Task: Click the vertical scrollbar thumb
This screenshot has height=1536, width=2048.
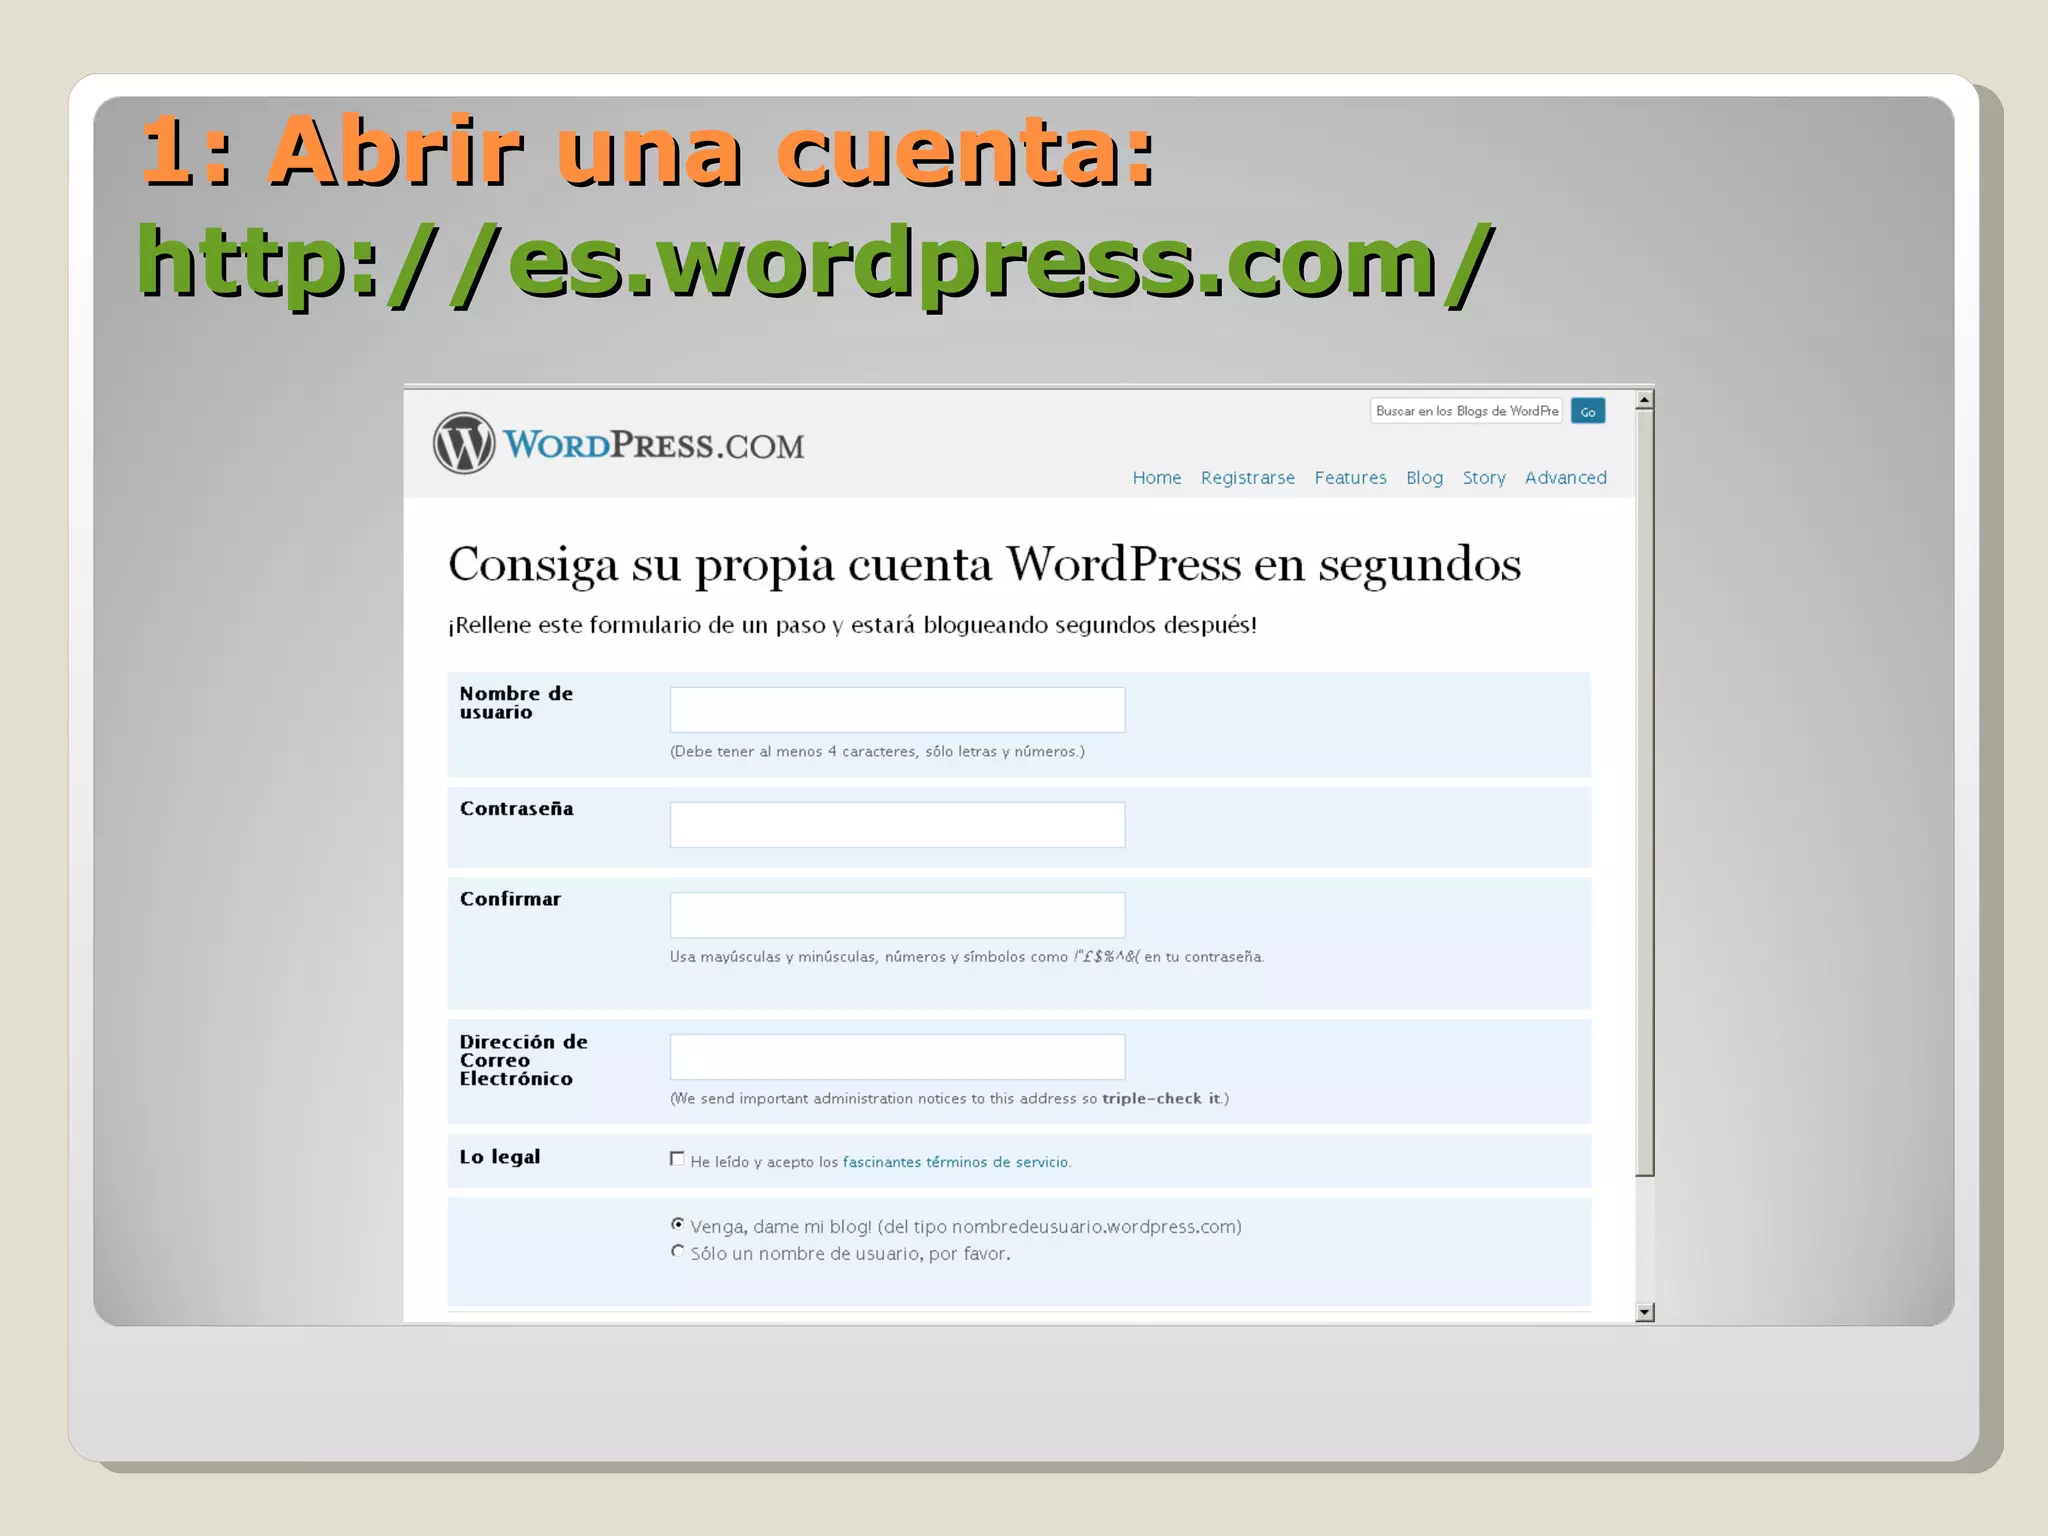Action: point(1644,793)
